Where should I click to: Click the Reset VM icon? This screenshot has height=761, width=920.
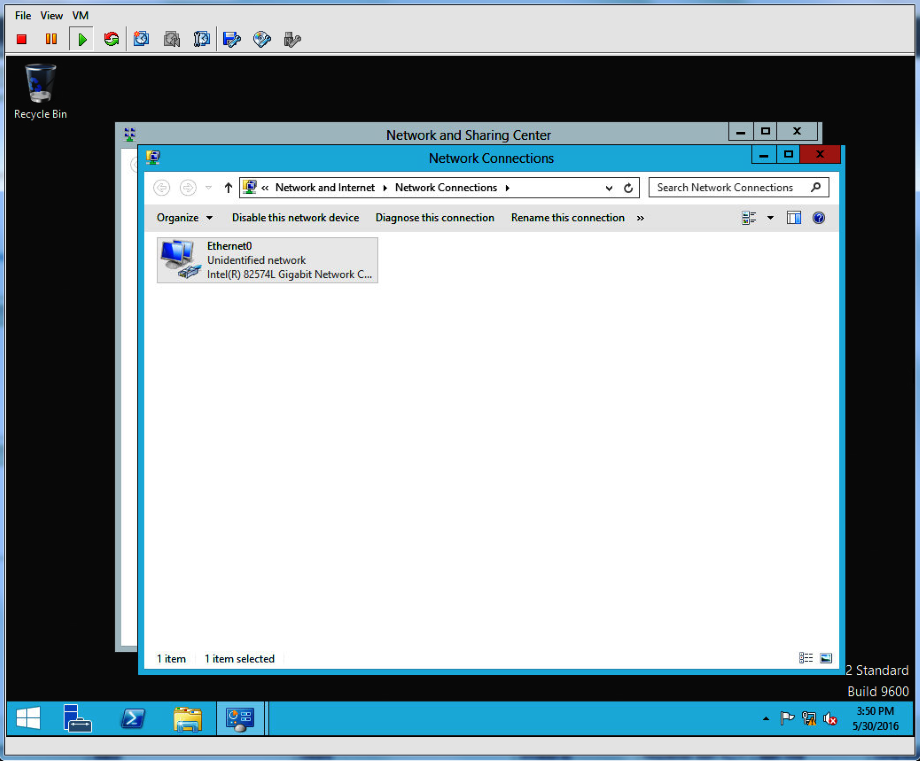point(111,39)
